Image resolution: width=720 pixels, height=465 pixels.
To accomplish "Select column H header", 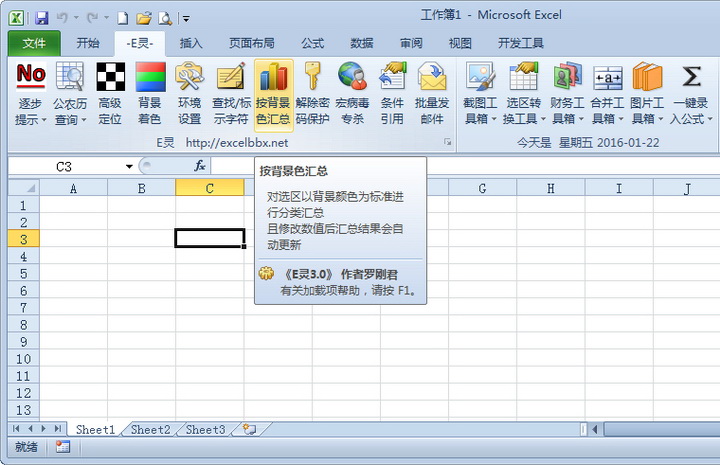I will coord(551,188).
